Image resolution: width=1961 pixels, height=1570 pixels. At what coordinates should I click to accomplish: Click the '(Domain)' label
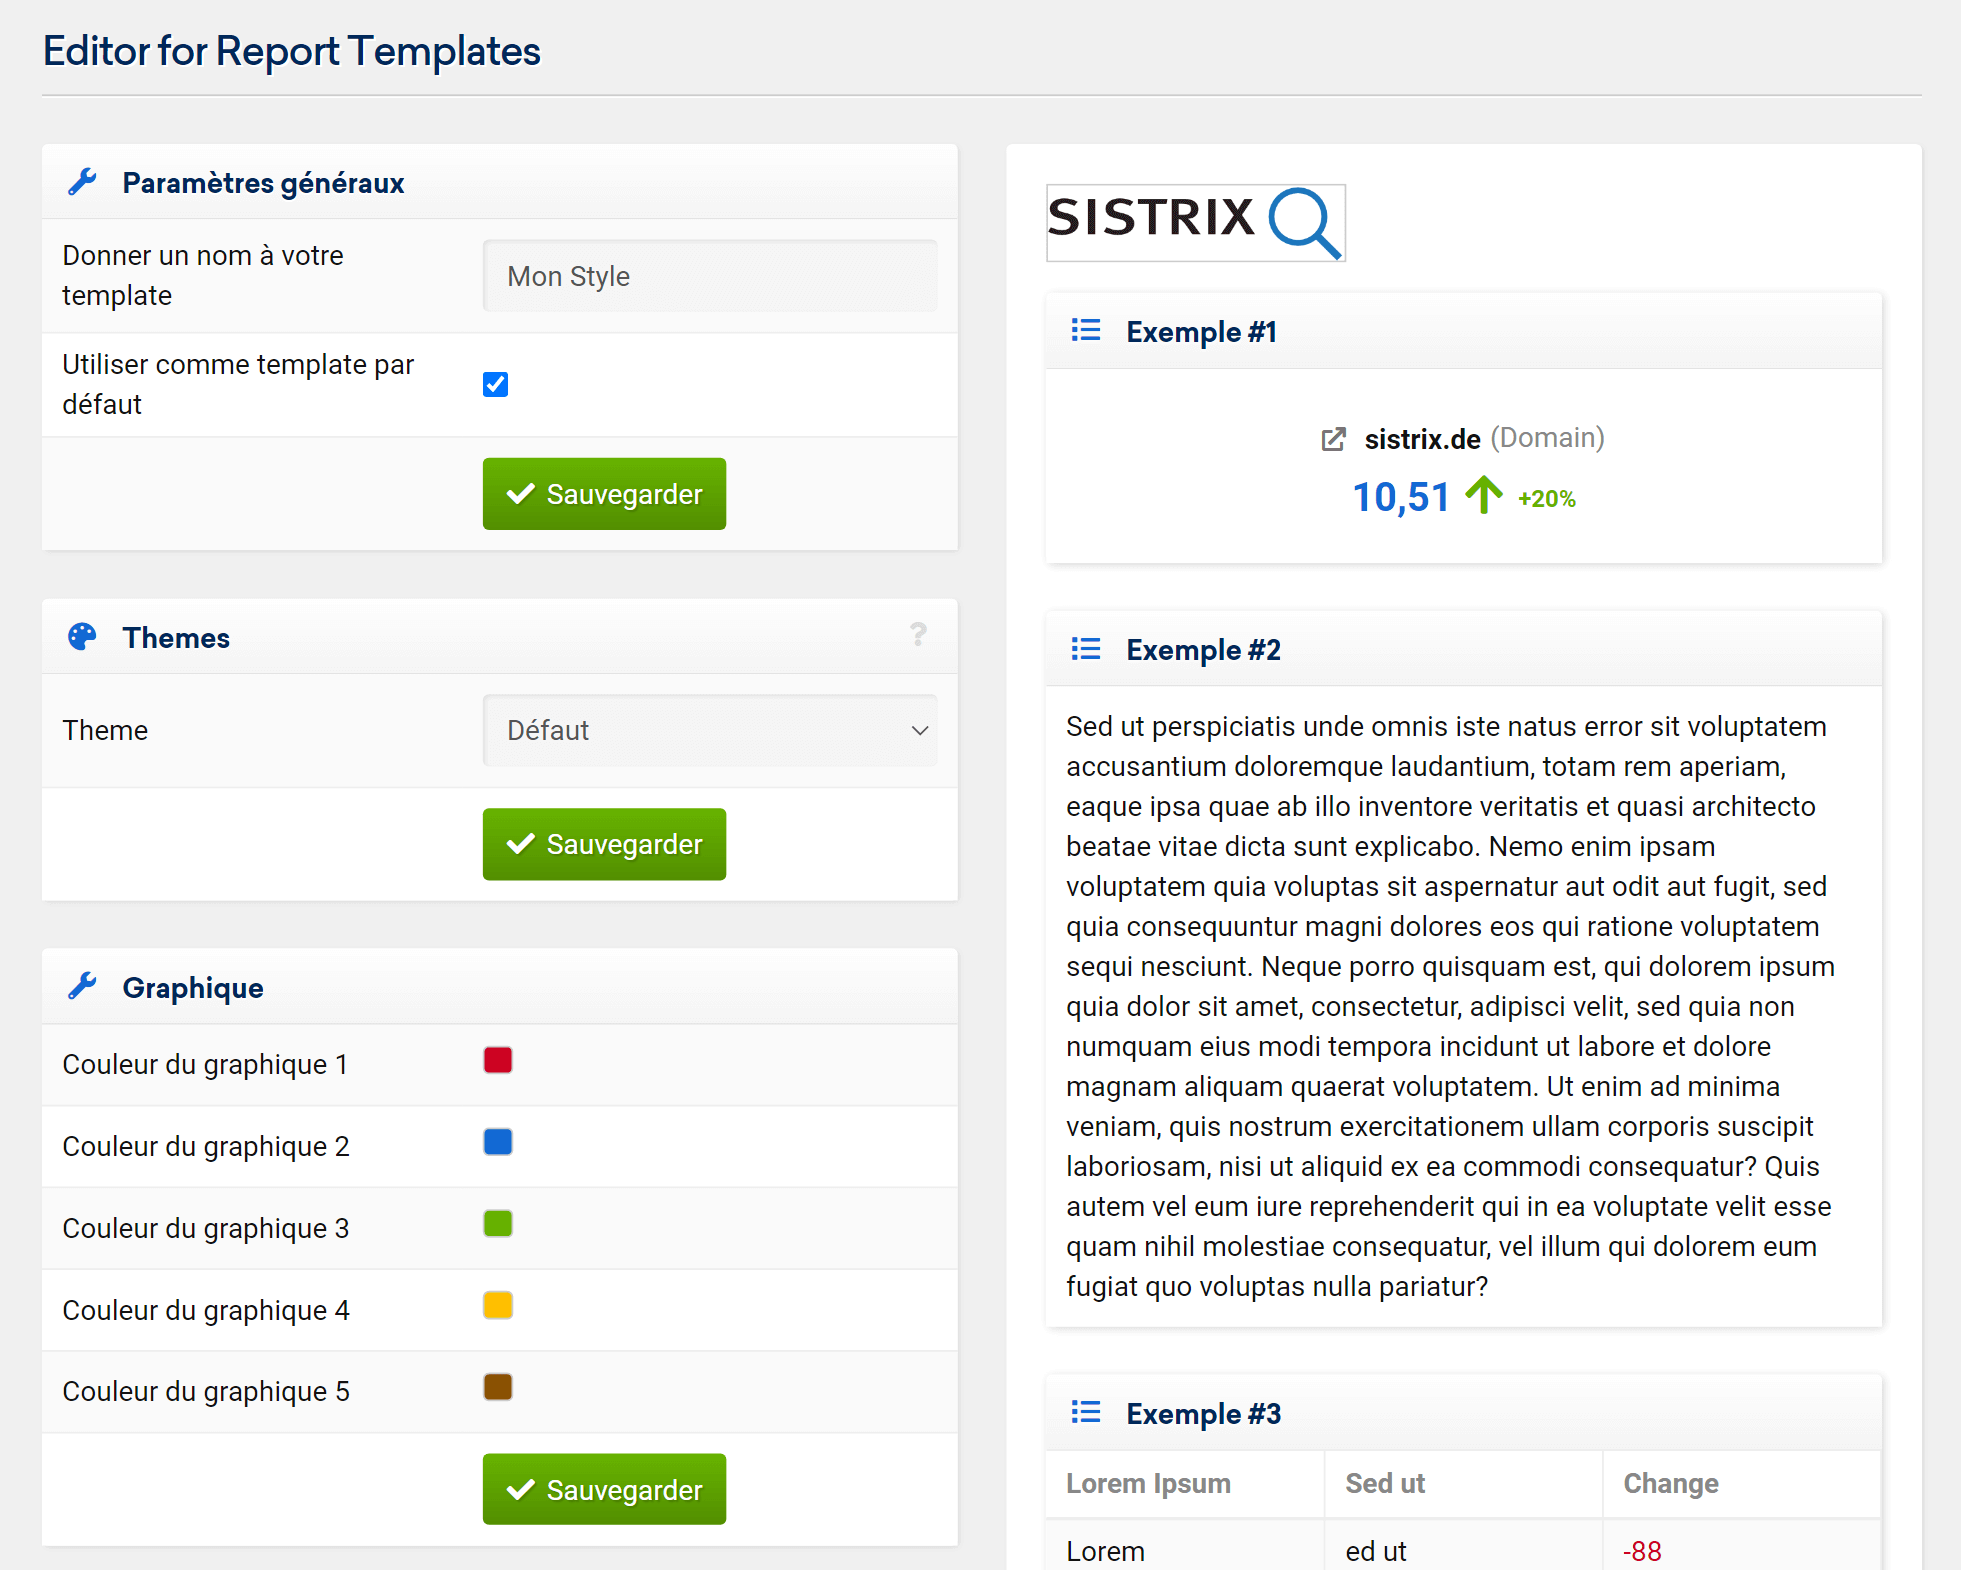point(1547,438)
